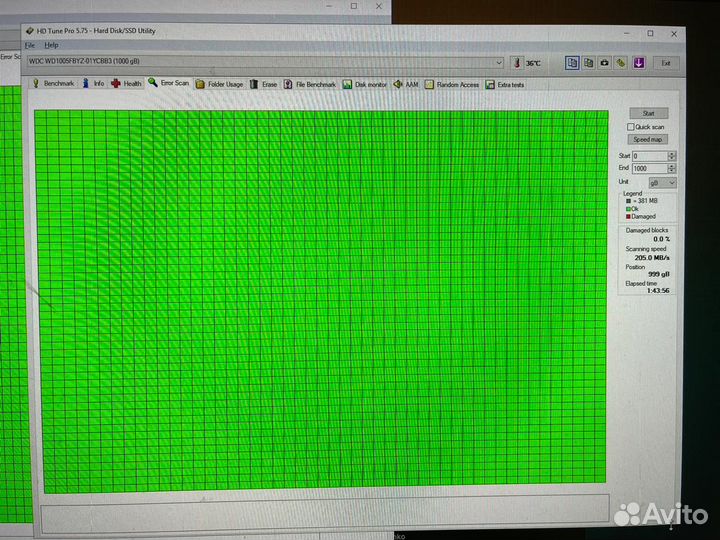Click the green Ok legend swatch
The width and height of the screenshot is (720, 540).
click(628, 209)
